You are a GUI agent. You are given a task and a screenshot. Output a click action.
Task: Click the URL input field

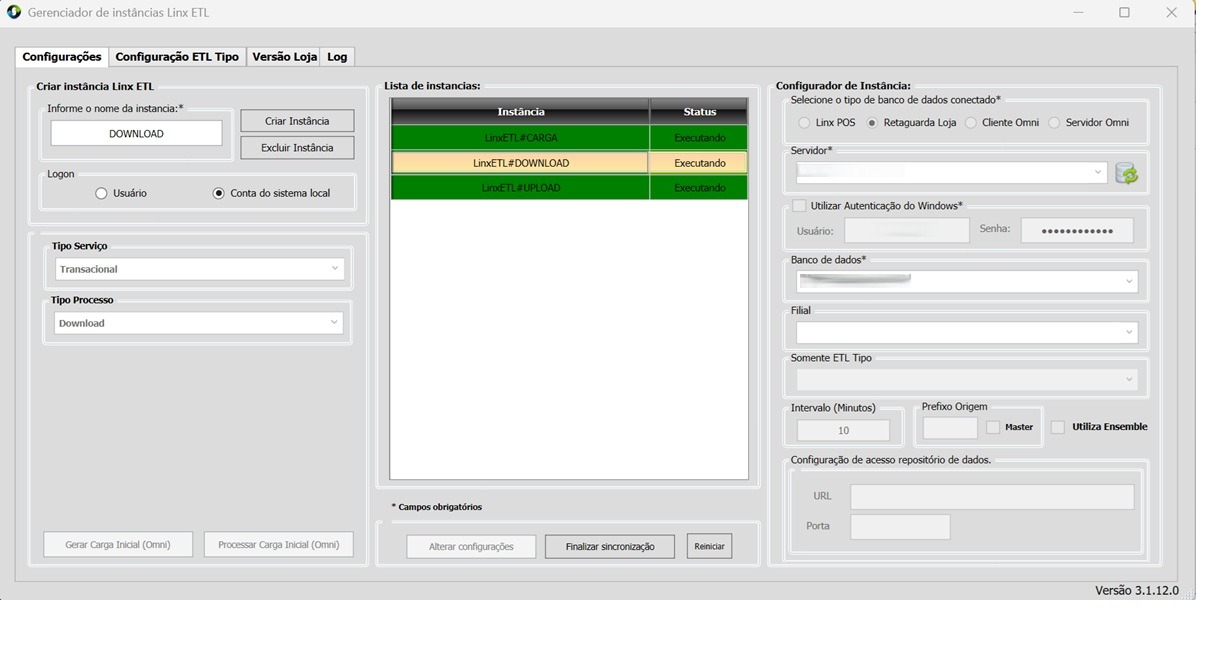(x=992, y=497)
